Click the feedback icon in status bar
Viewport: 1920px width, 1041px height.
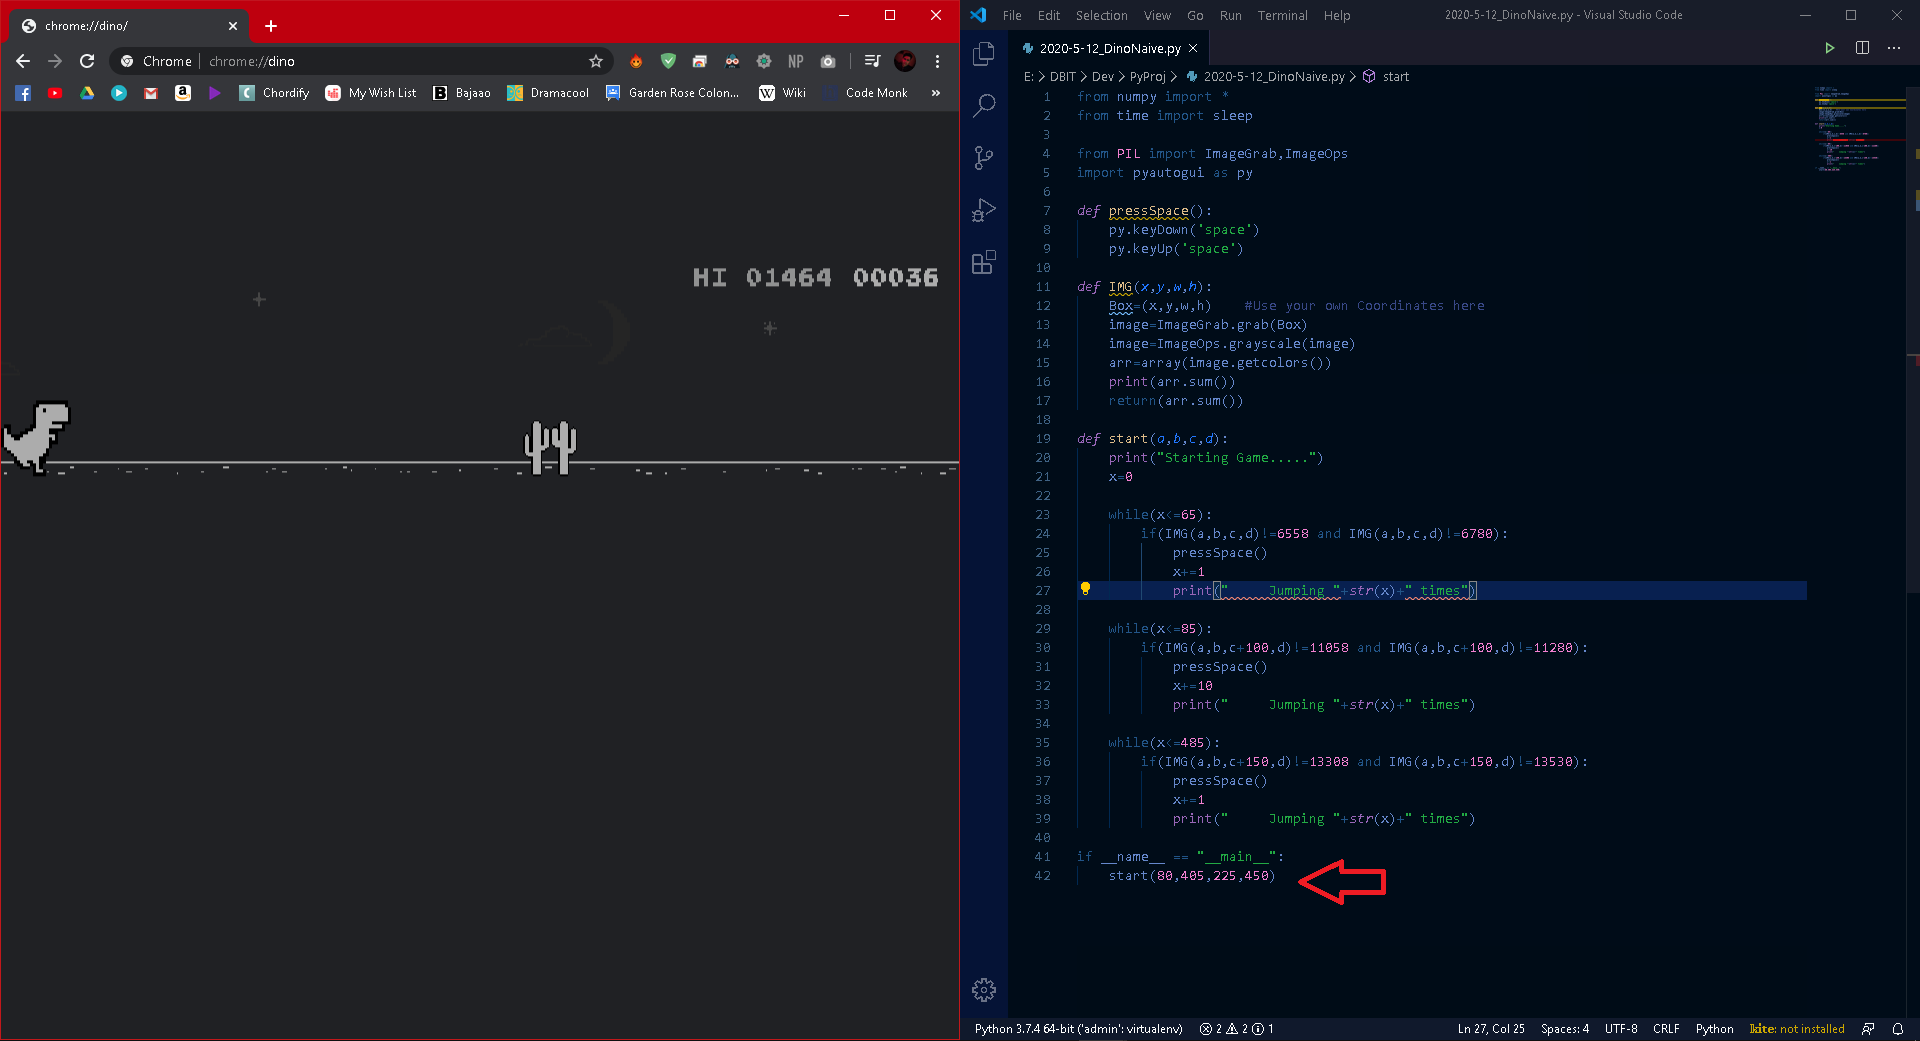(1868, 1029)
